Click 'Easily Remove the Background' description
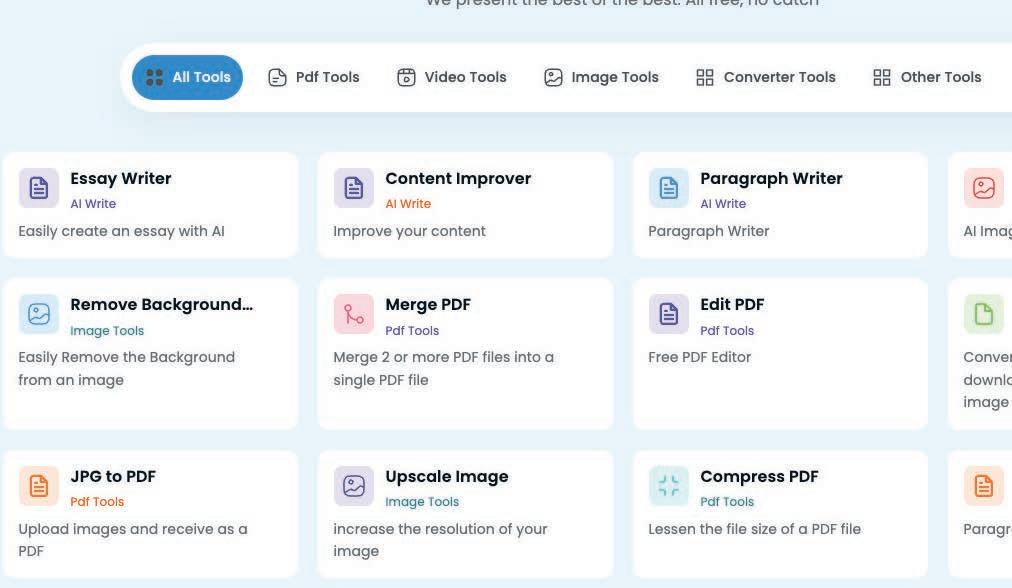This screenshot has width=1012, height=588. tap(126, 369)
